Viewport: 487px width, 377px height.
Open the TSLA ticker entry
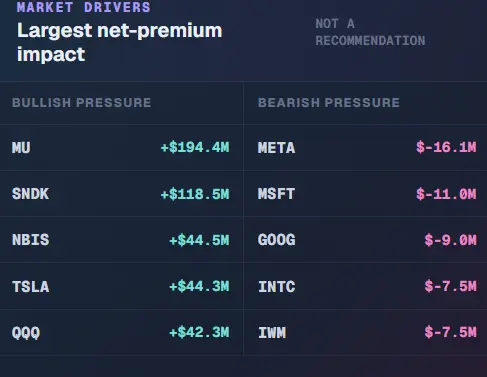(122, 286)
